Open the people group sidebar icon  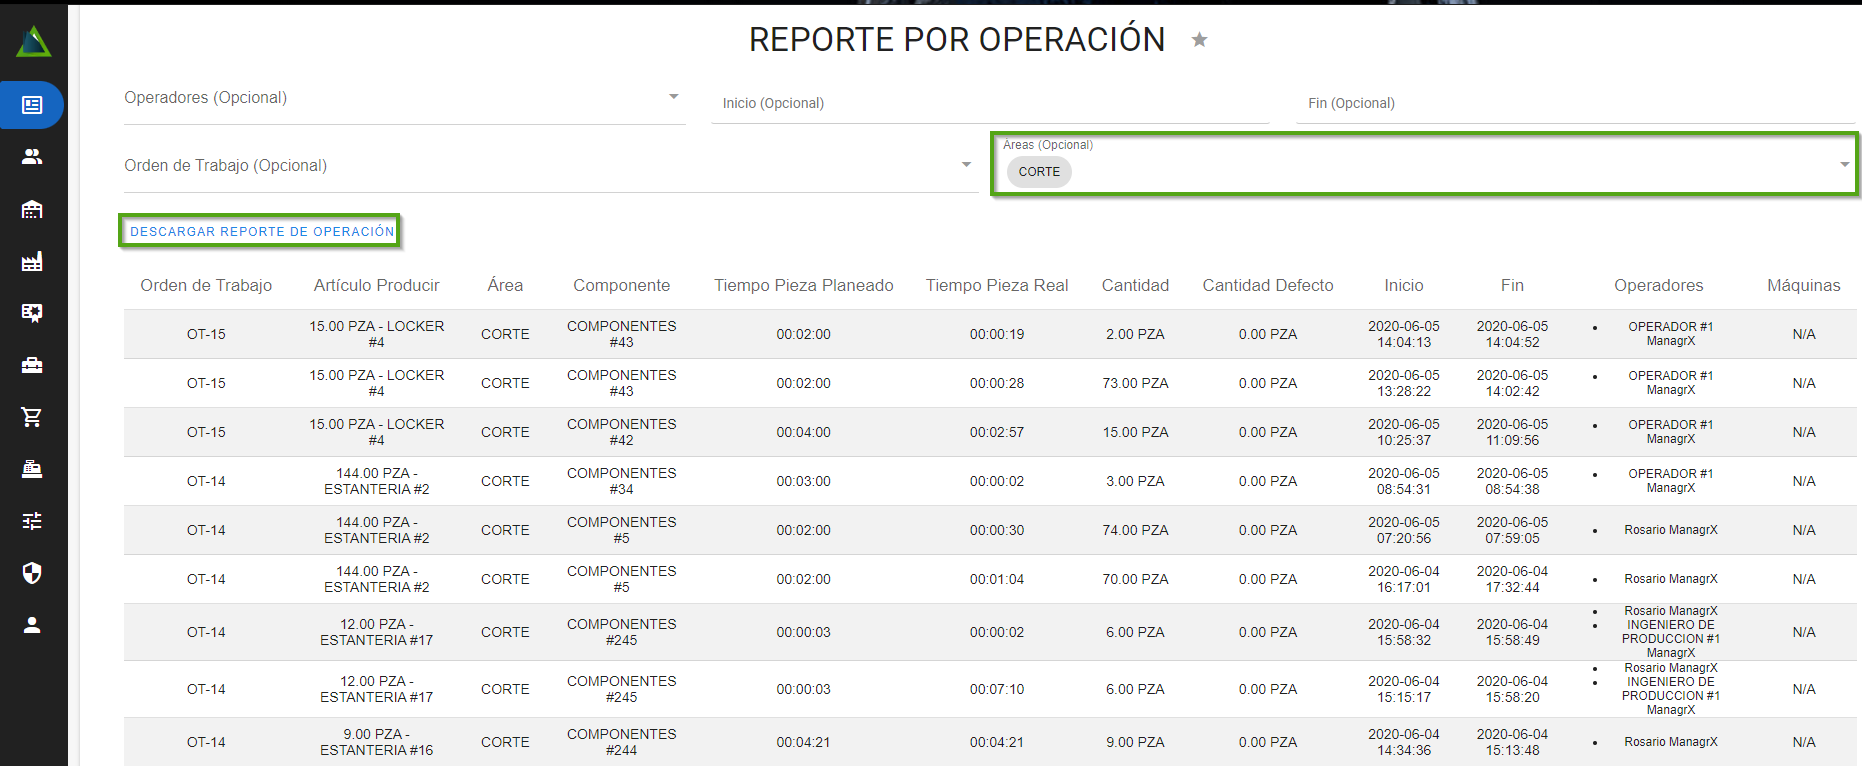click(x=32, y=157)
